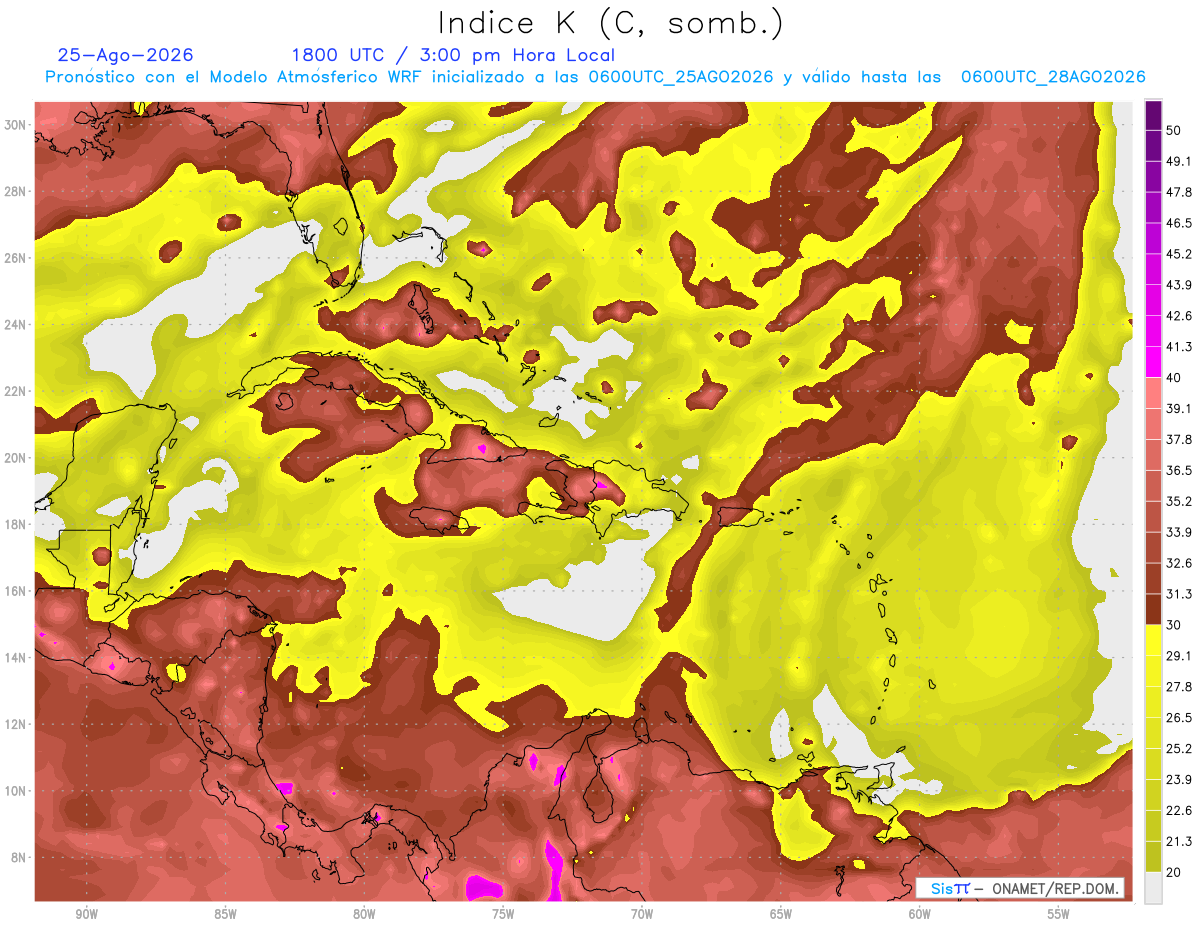Click the bright yellow swatch between 29.1 and 30

click(1153, 641)
